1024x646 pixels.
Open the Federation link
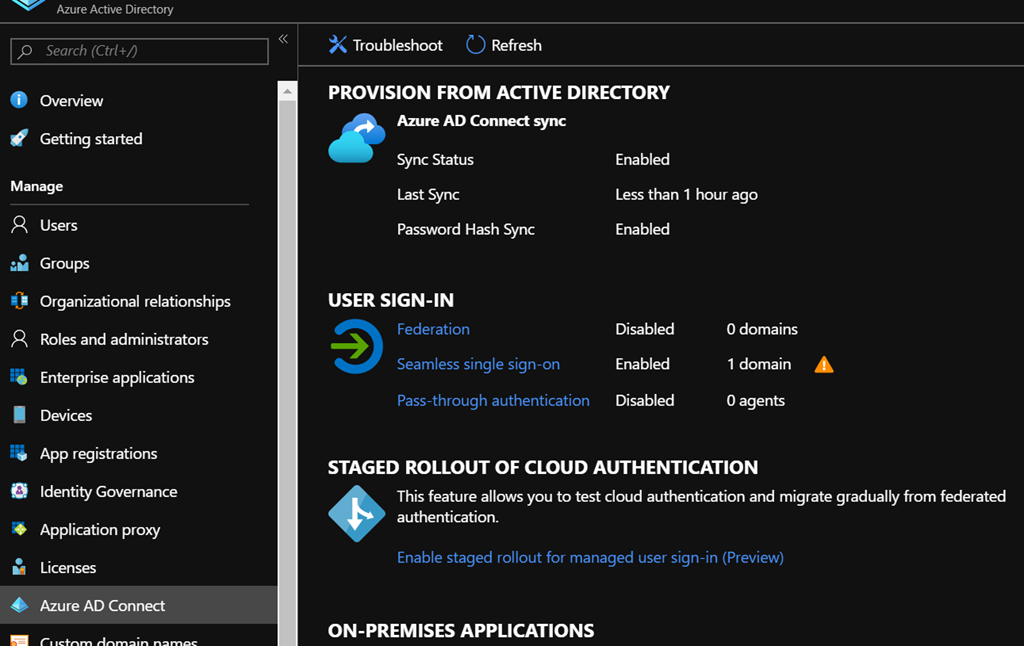[433, 329]
